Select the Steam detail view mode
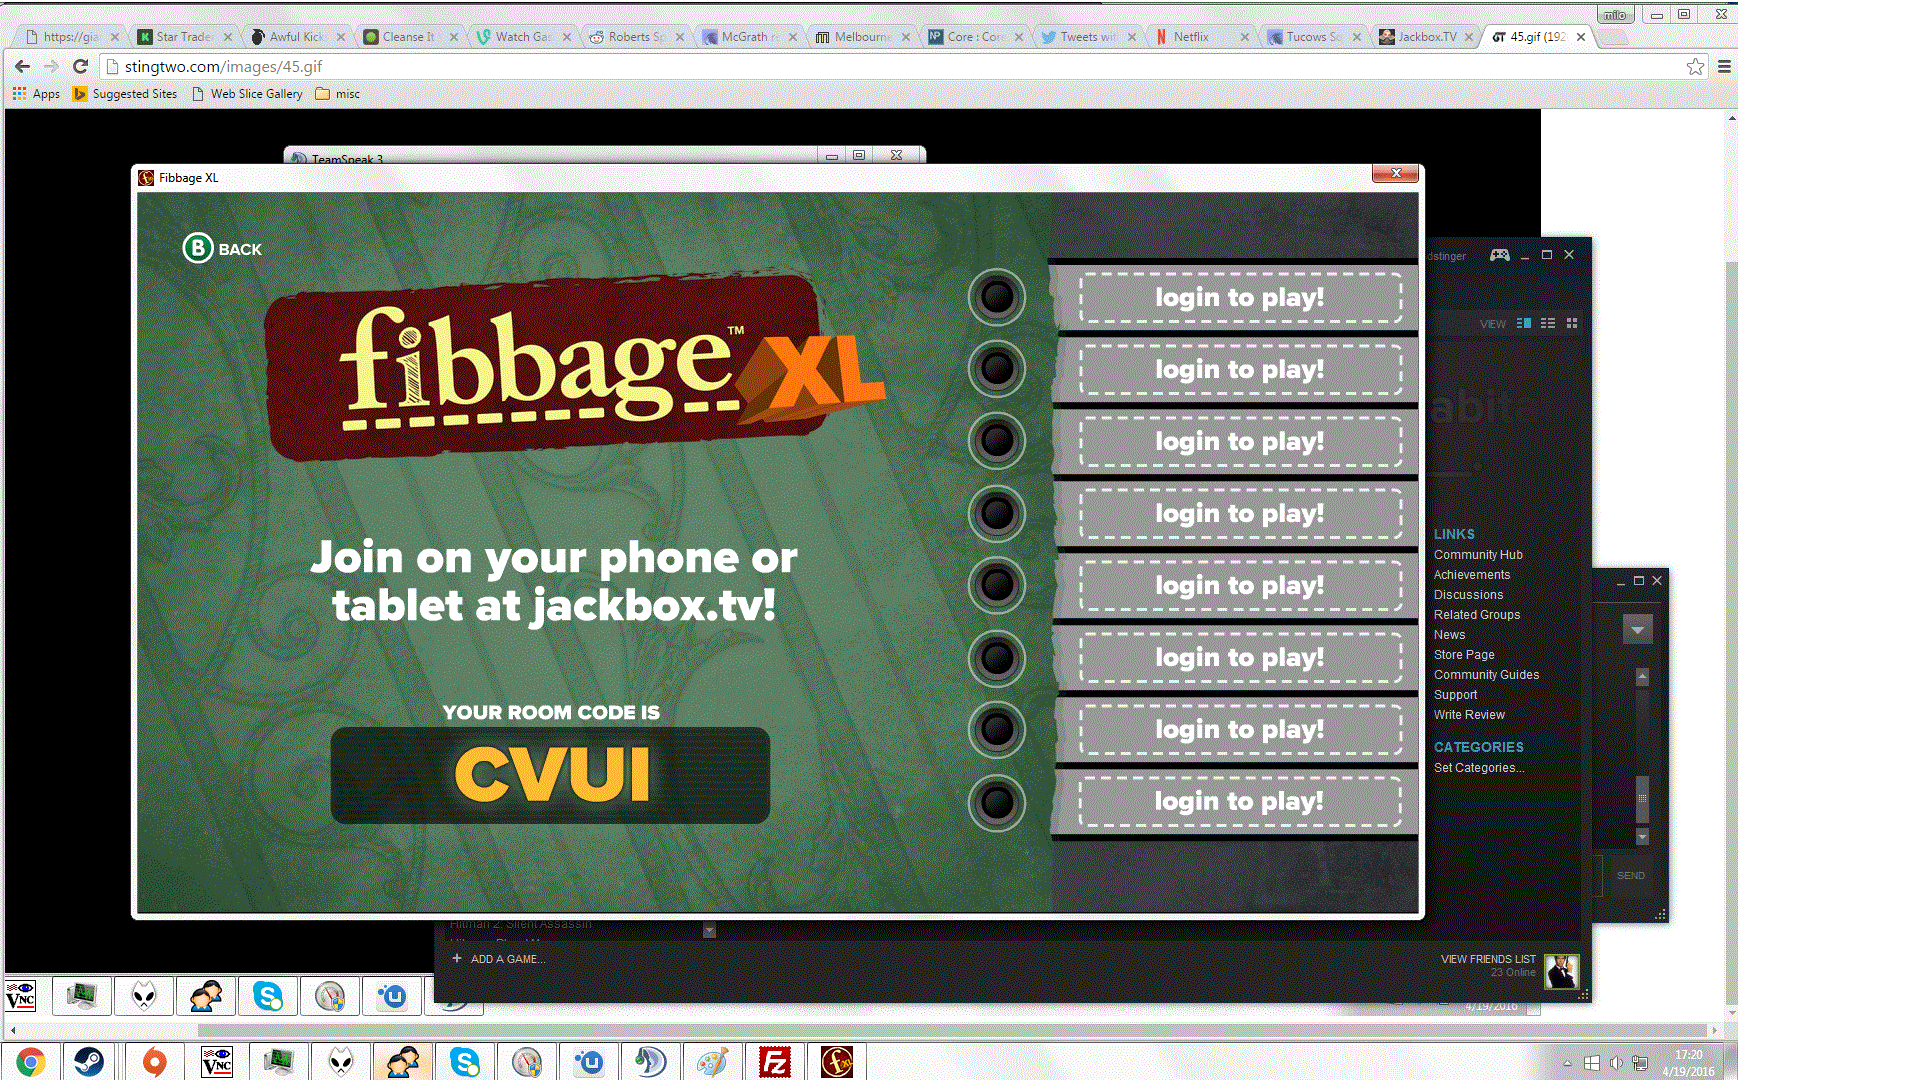The width and height of the screenshot is (1920, 1080). coord(1524,323)
